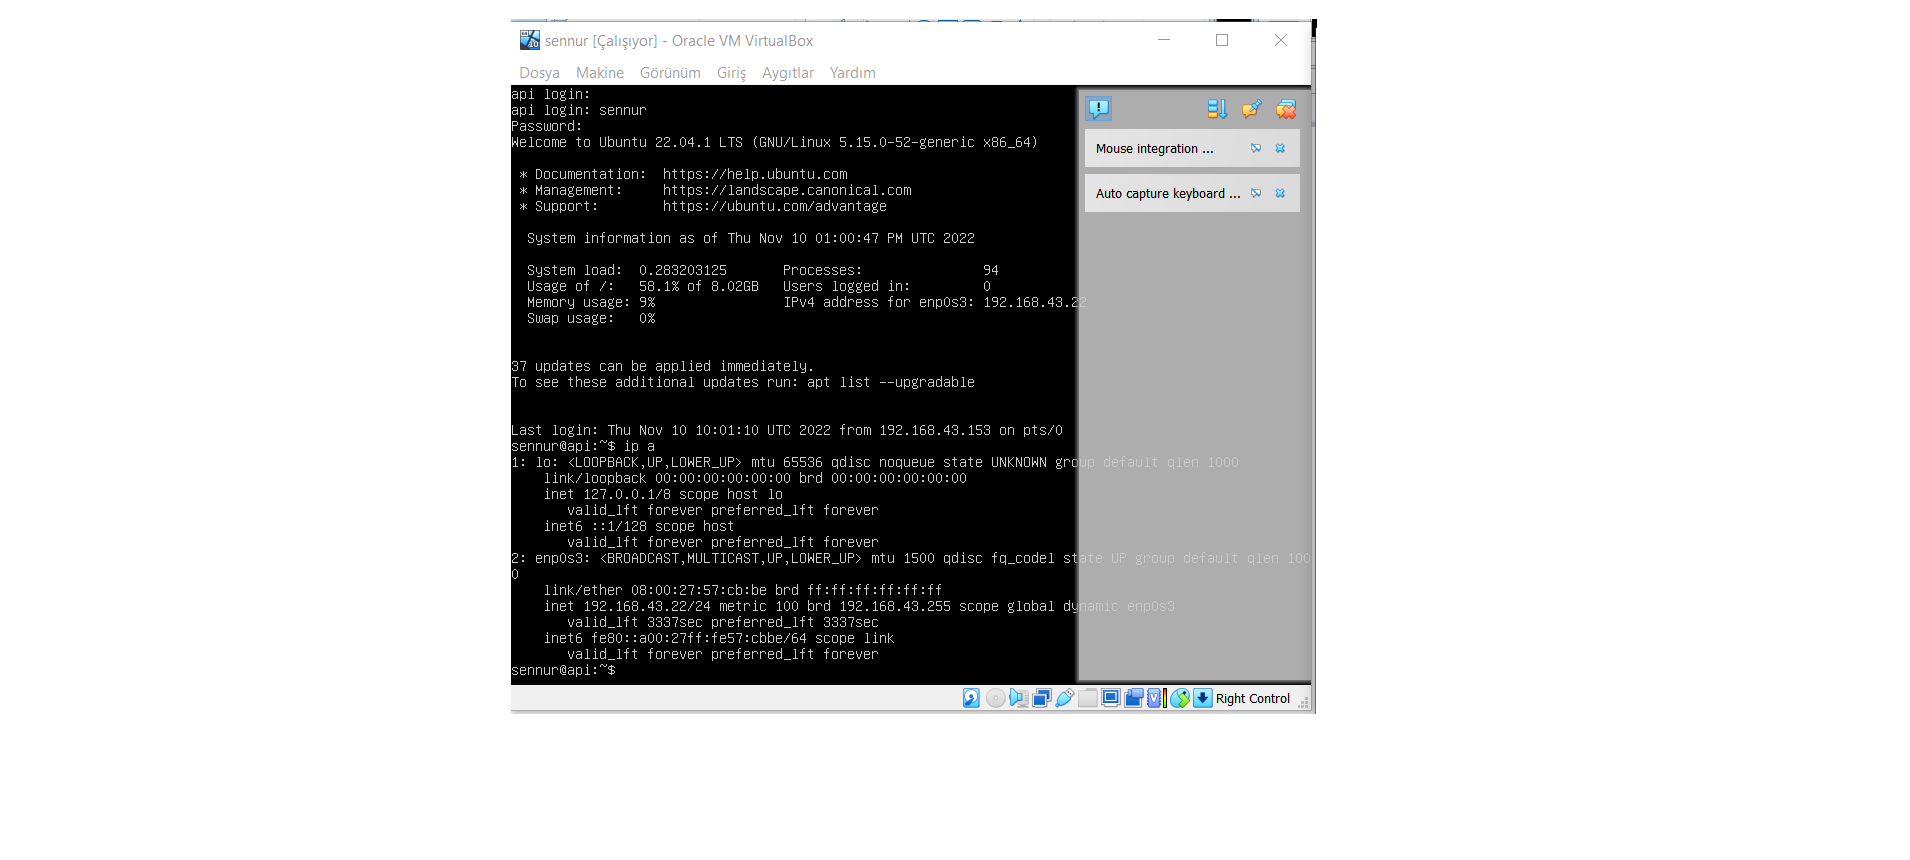Open the Görünüm menu
This screenshot has width=1910, height=860.
pyautogui.click(x=670, y=73)
